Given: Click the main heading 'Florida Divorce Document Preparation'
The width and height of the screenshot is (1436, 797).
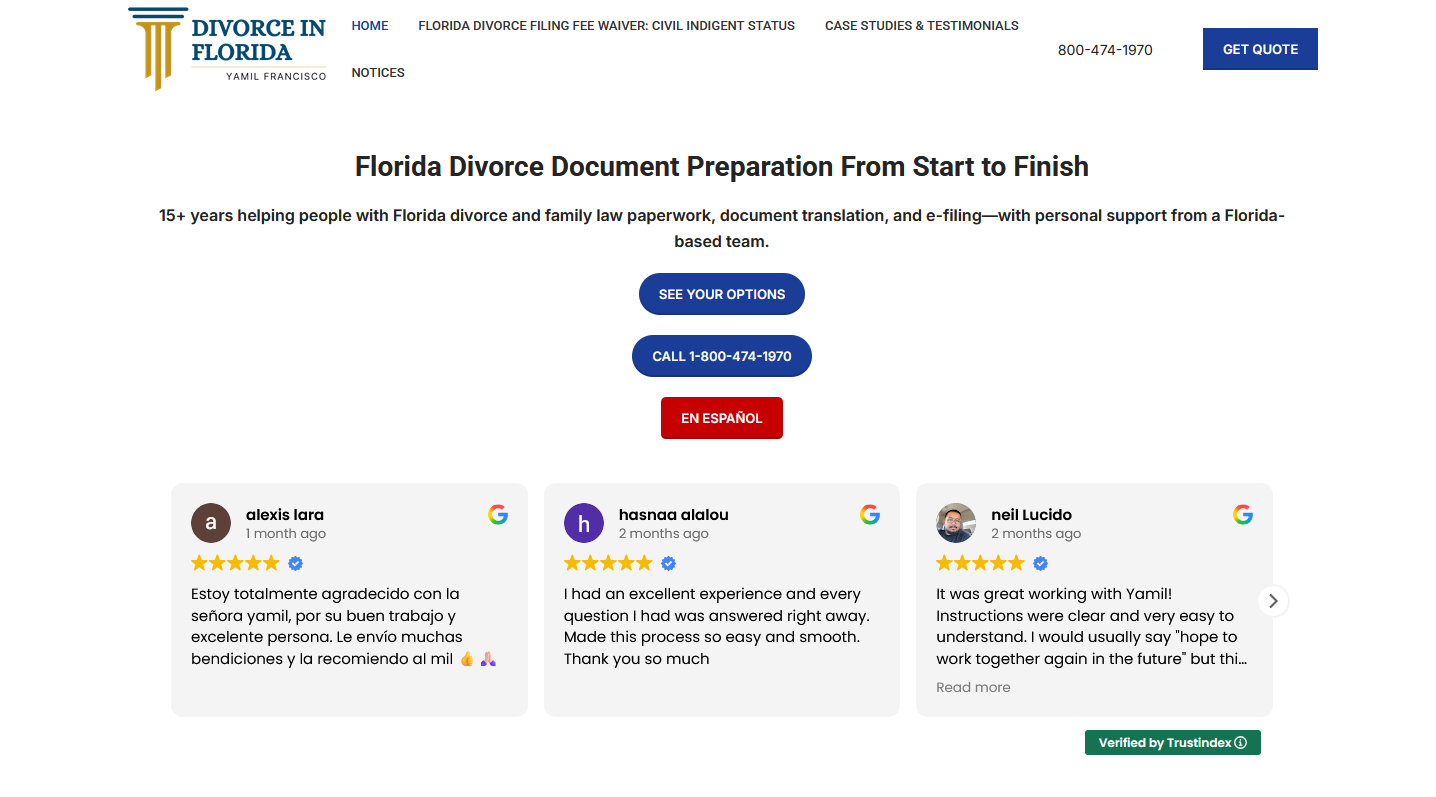Looking at the screenshot, I should (722, 166).
